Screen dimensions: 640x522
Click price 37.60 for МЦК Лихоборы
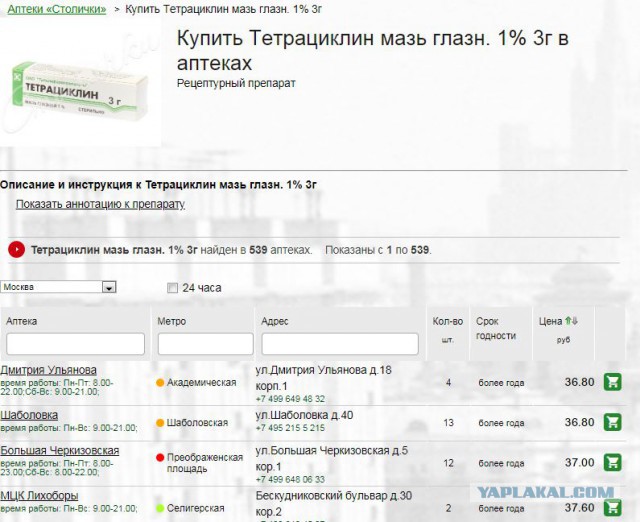[x=580, y=508]
